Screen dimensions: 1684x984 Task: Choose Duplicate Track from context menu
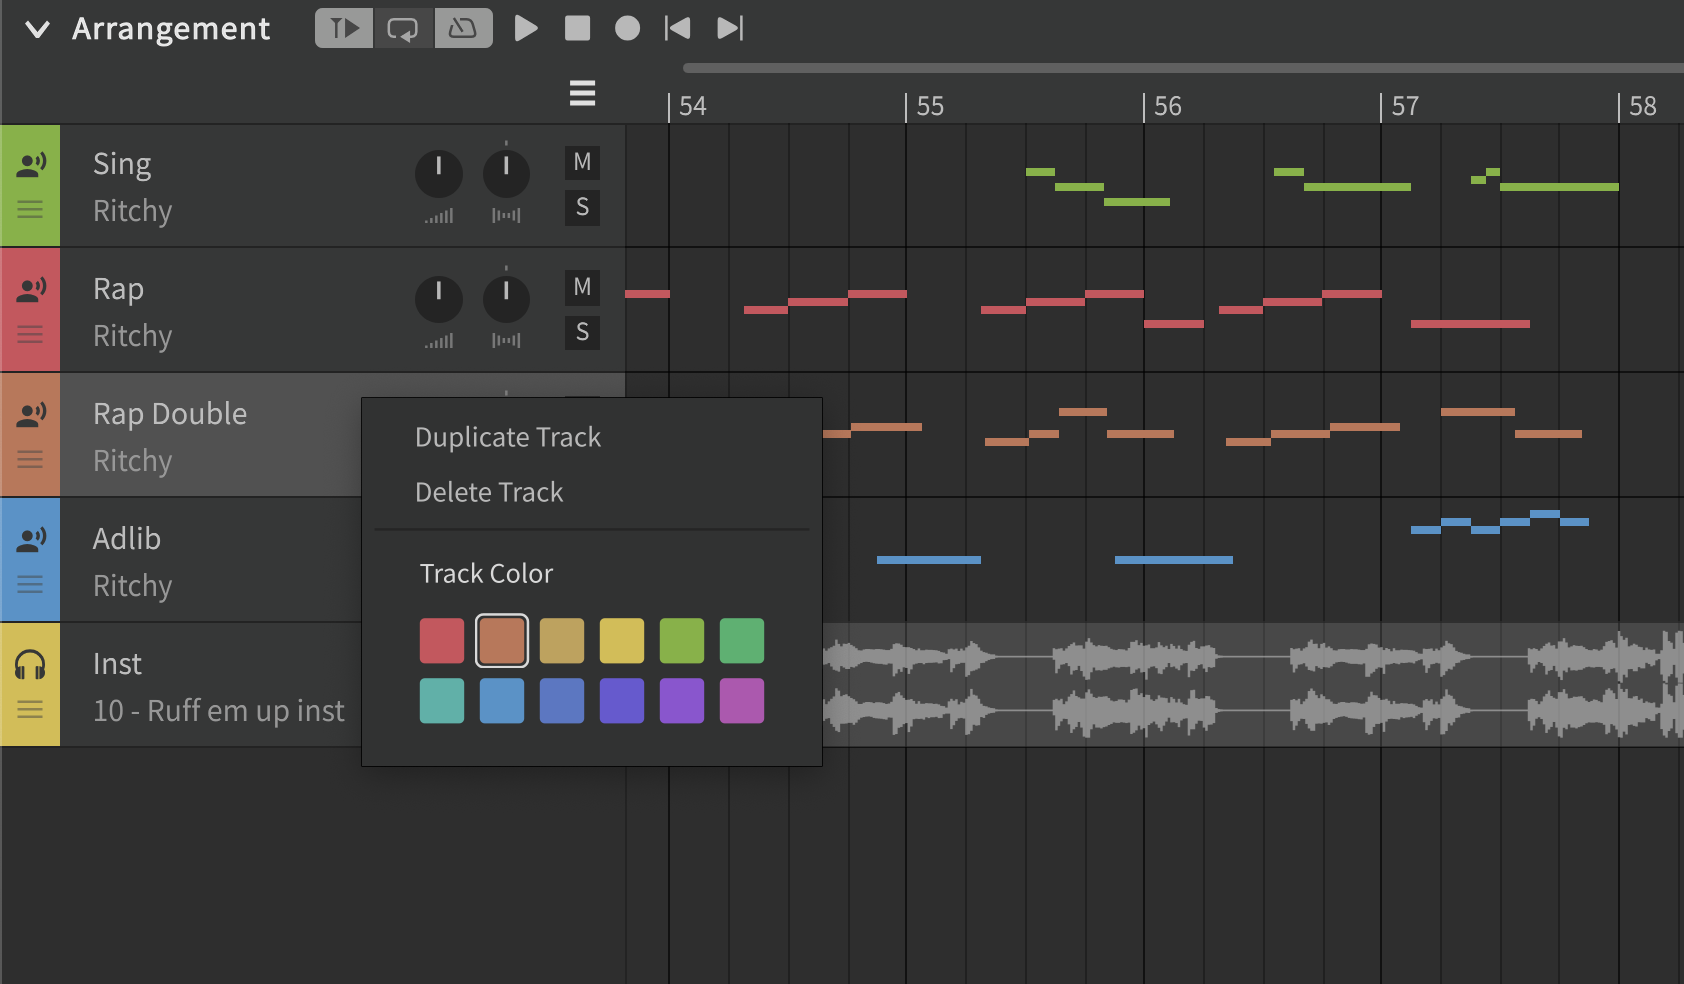pos(508,437)
